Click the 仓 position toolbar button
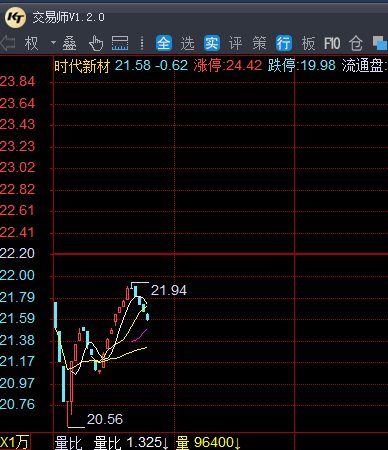 [x=356, y=44]
